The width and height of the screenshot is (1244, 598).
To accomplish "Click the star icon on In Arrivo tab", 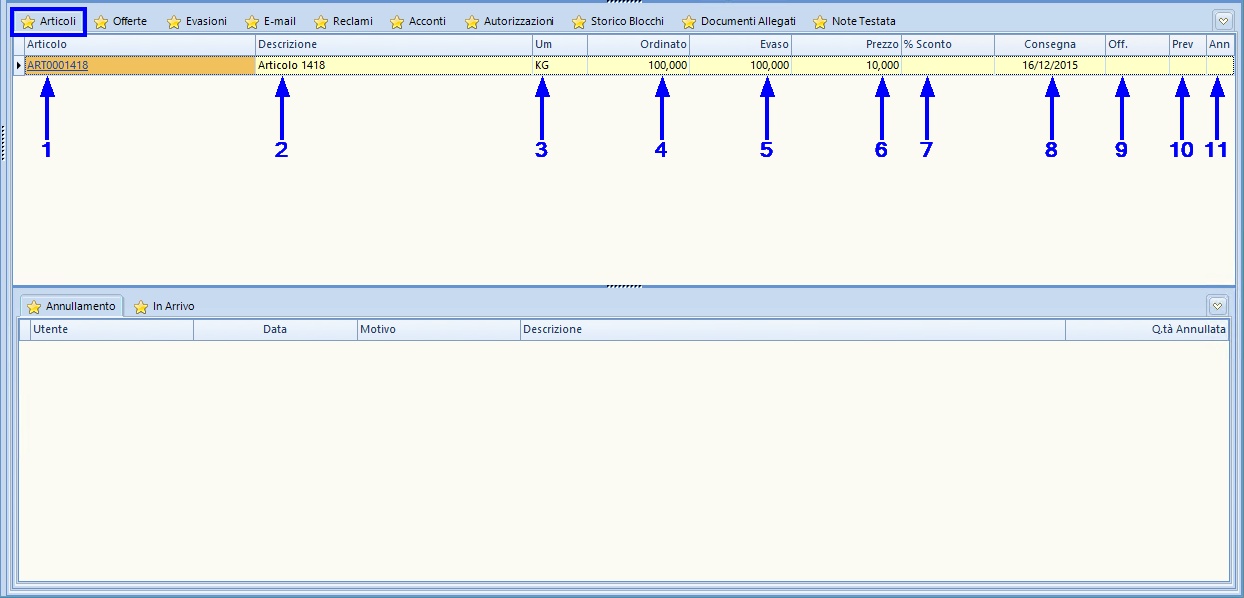I will pyautogui.click(x=141, y=307).
